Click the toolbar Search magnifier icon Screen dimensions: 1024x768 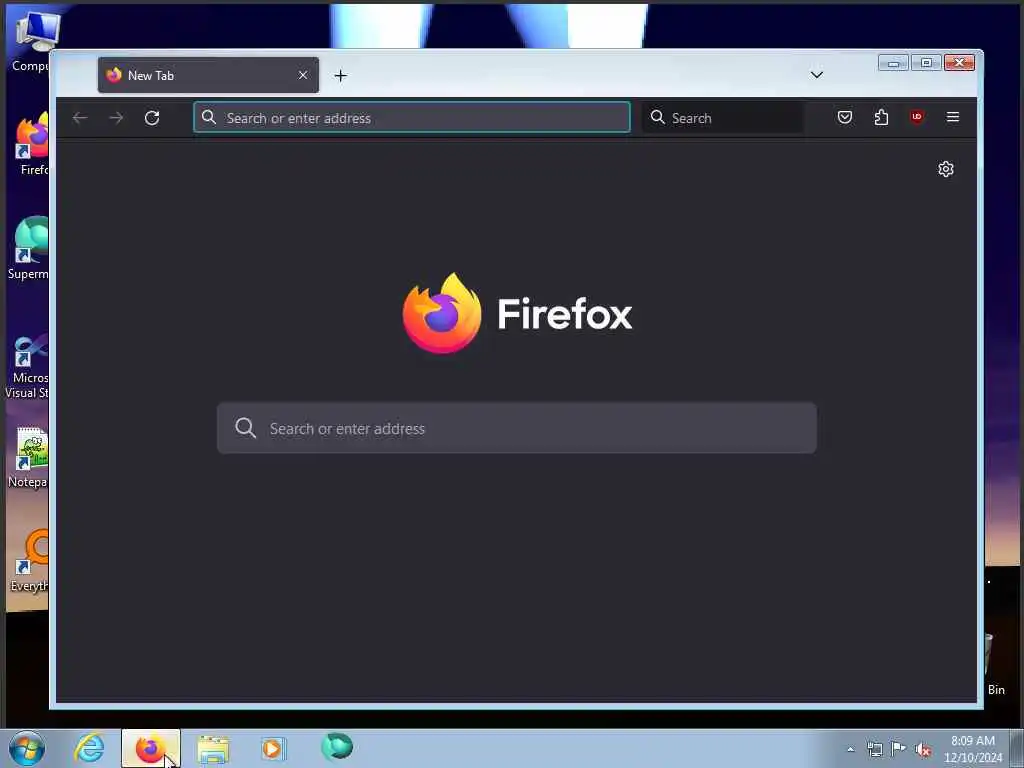pos(658,117)
